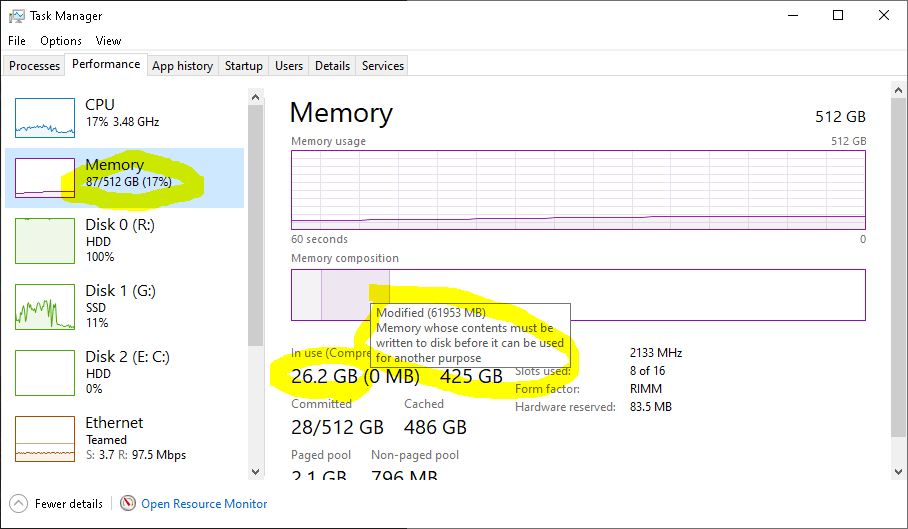This screenshot has width=908, height=529.
Task: Switch to the Processes tab
Action: tap(35, 66)
